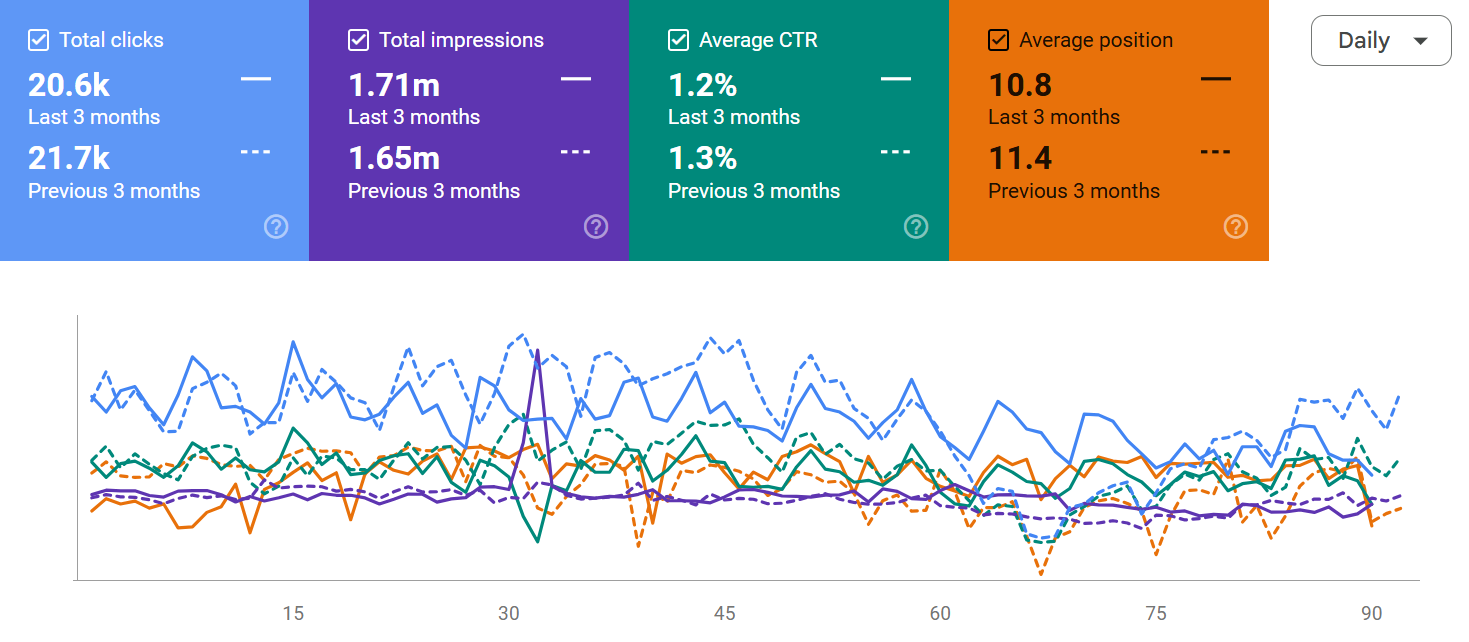Toggle the Total impressions checkbox
The width and height of the screenshot is (1469, 642).
(359, 40)
